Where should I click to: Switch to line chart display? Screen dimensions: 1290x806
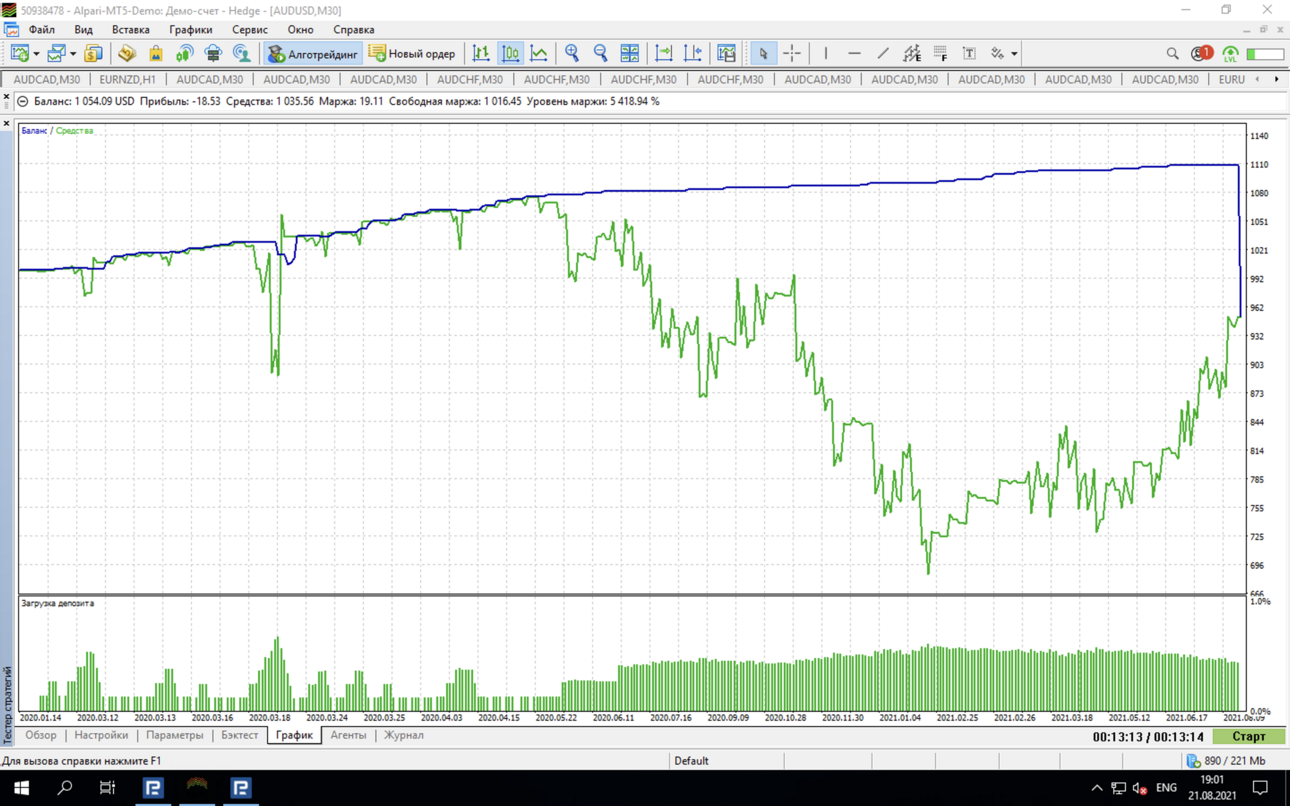click(539, 53)
